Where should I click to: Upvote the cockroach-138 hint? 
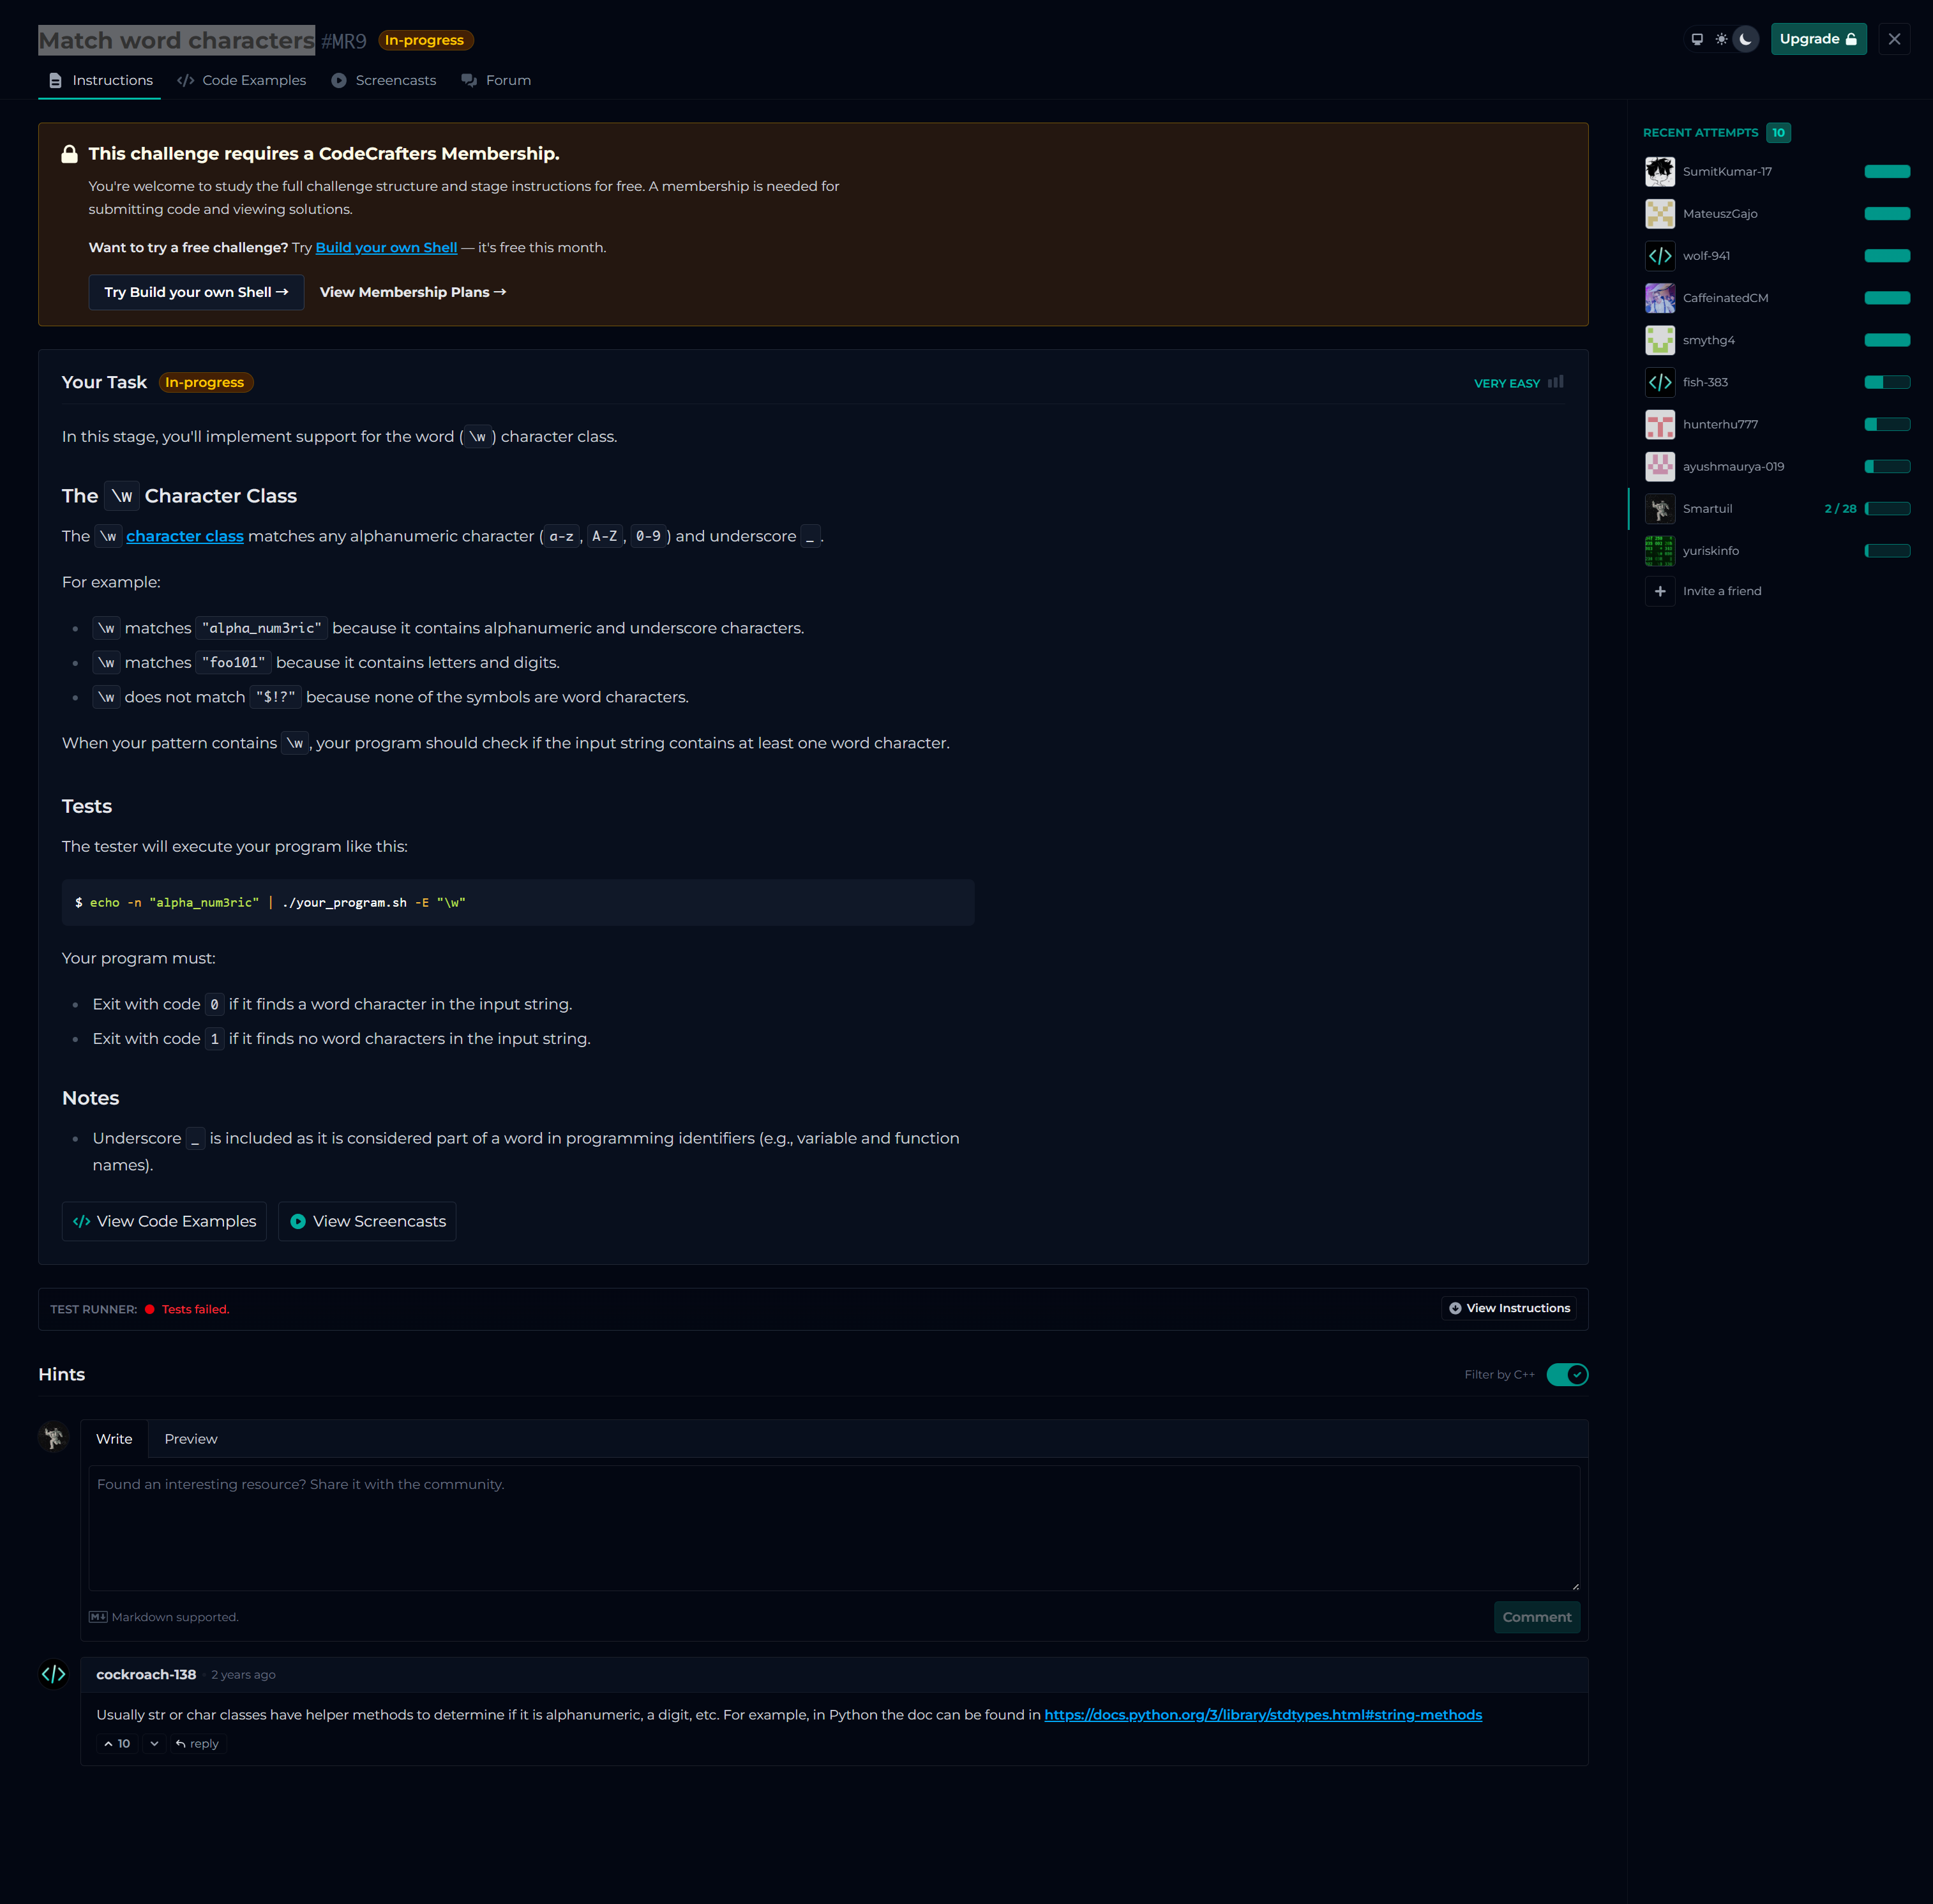coord(117,1743)
